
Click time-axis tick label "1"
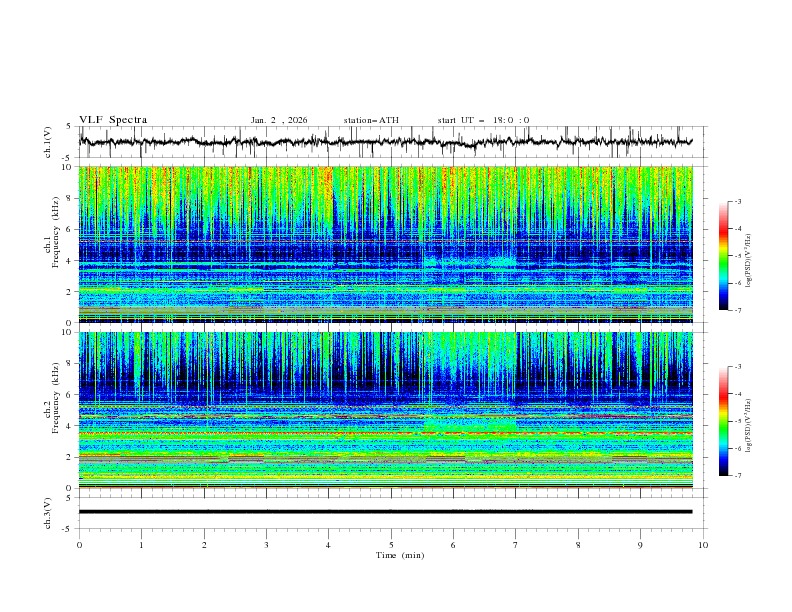pos(141,545)
